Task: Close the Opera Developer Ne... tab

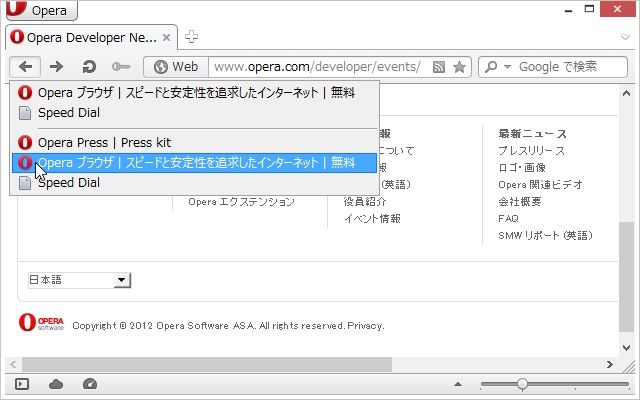Action: coord(167,38)
